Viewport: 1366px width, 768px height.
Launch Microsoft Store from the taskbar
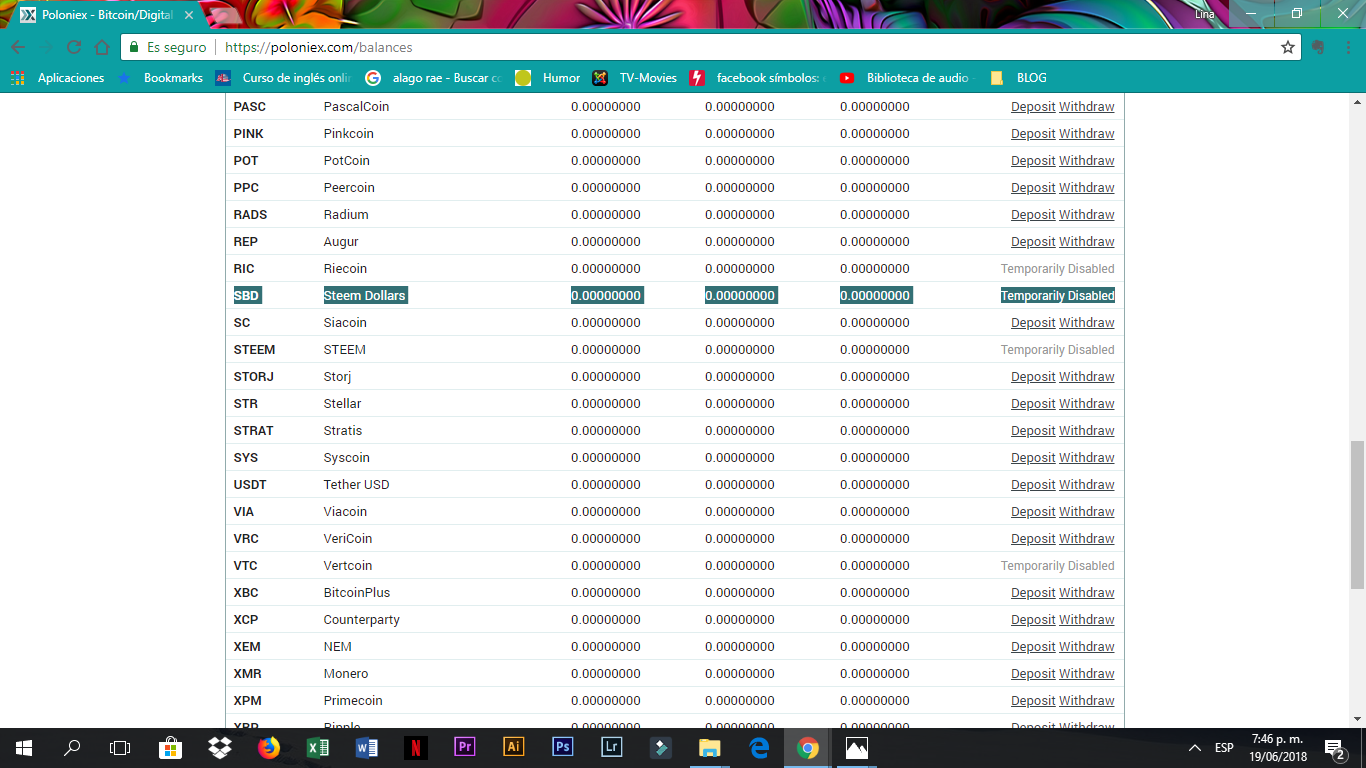(x=171, y=748)
